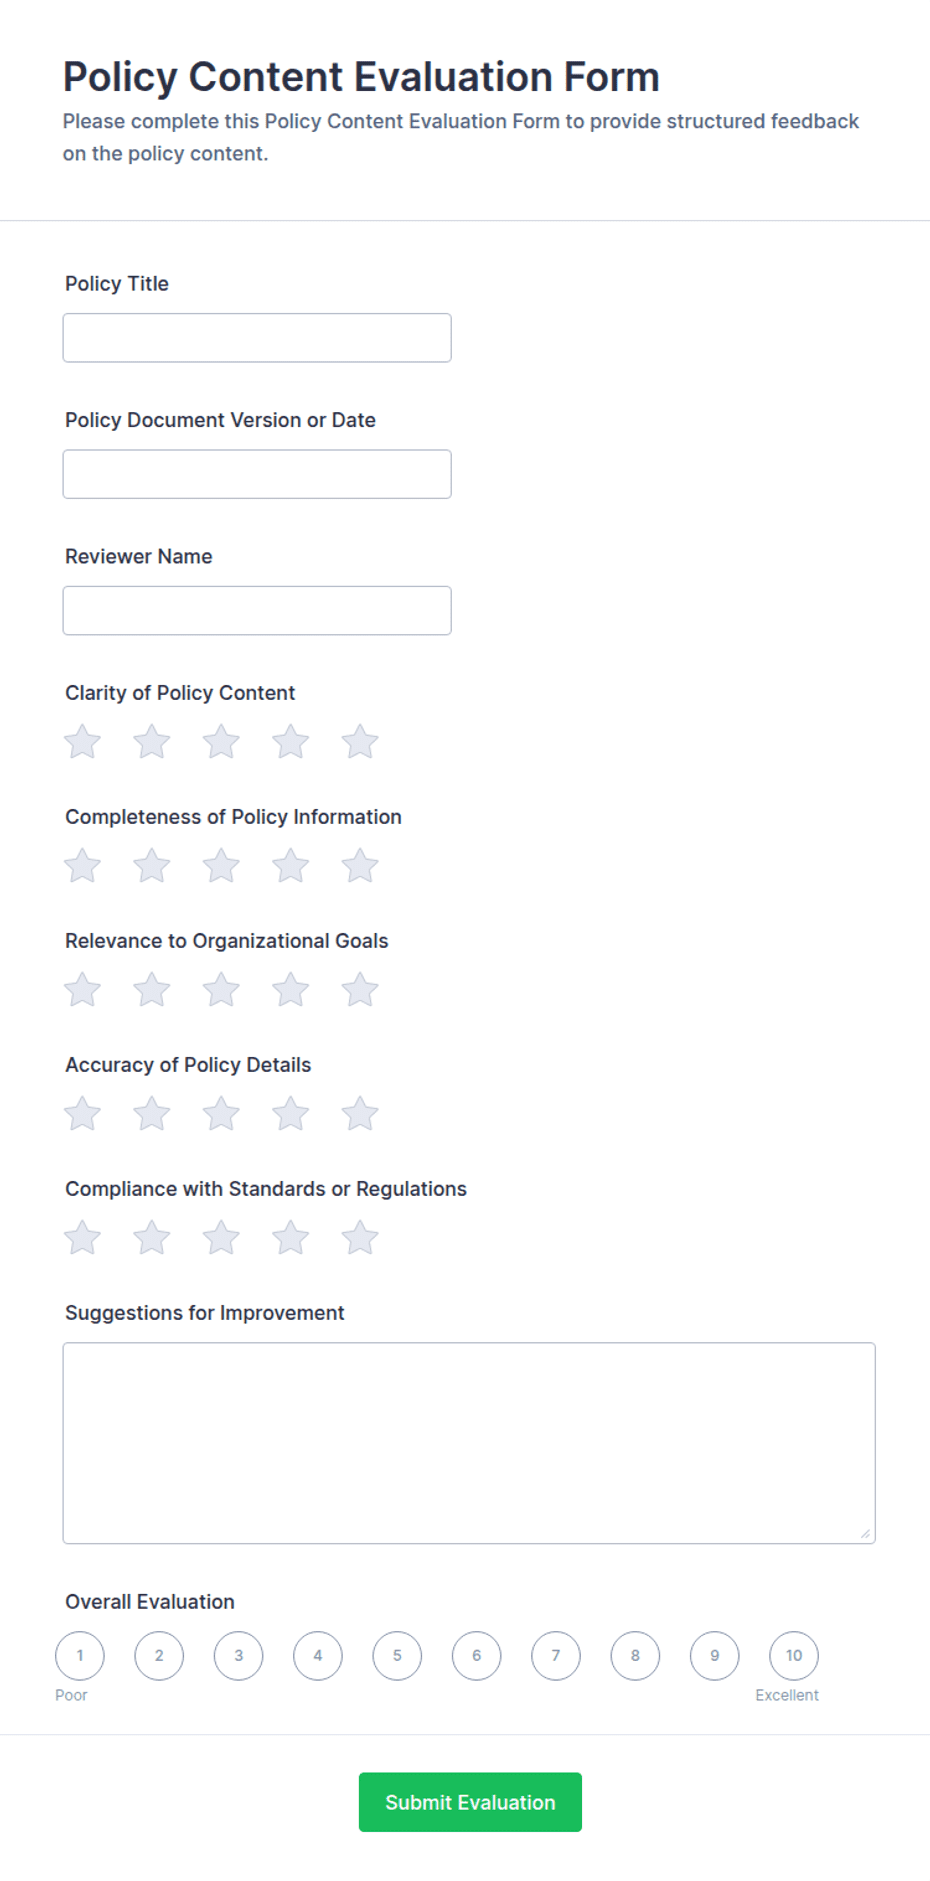
Task: Click the Submit Evaluation button
Action: [470, 1802]
